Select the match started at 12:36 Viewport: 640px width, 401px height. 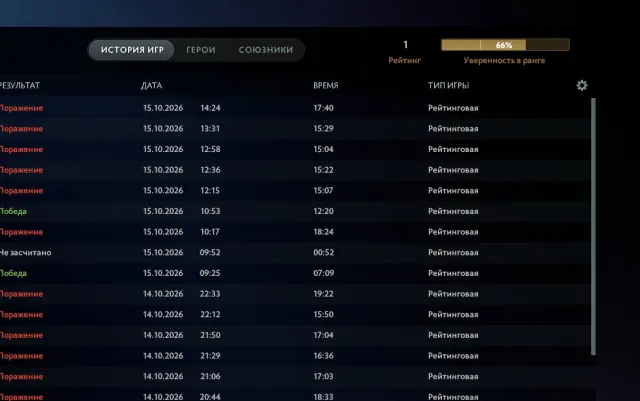(295, 170)
